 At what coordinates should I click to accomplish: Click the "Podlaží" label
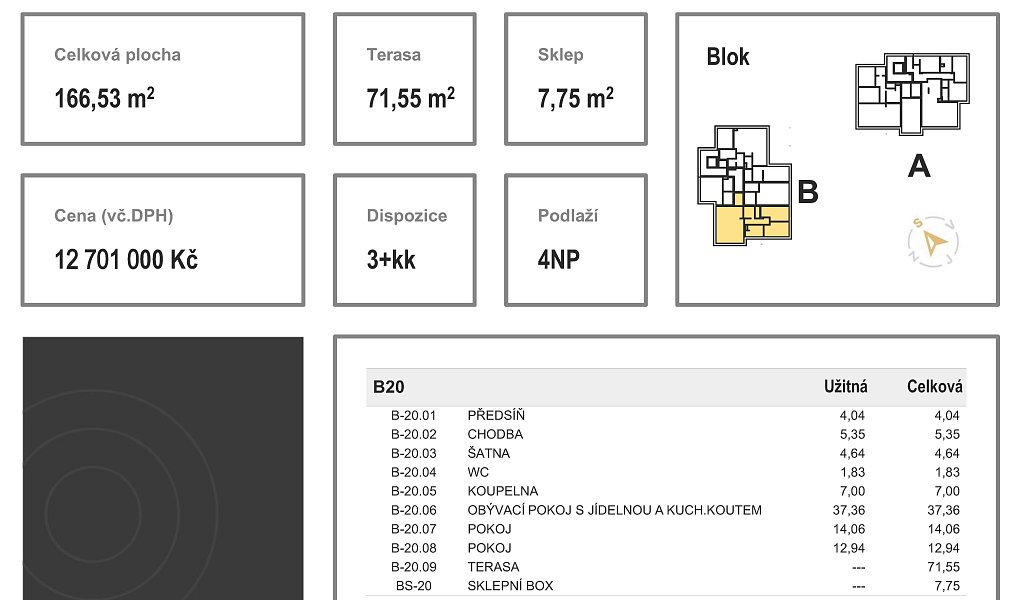[x=568, y=216]
